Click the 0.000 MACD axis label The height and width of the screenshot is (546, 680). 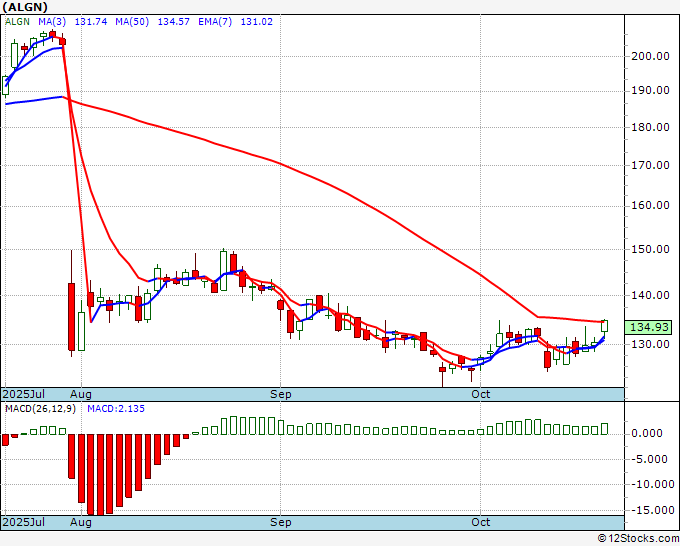click(647, 433)
